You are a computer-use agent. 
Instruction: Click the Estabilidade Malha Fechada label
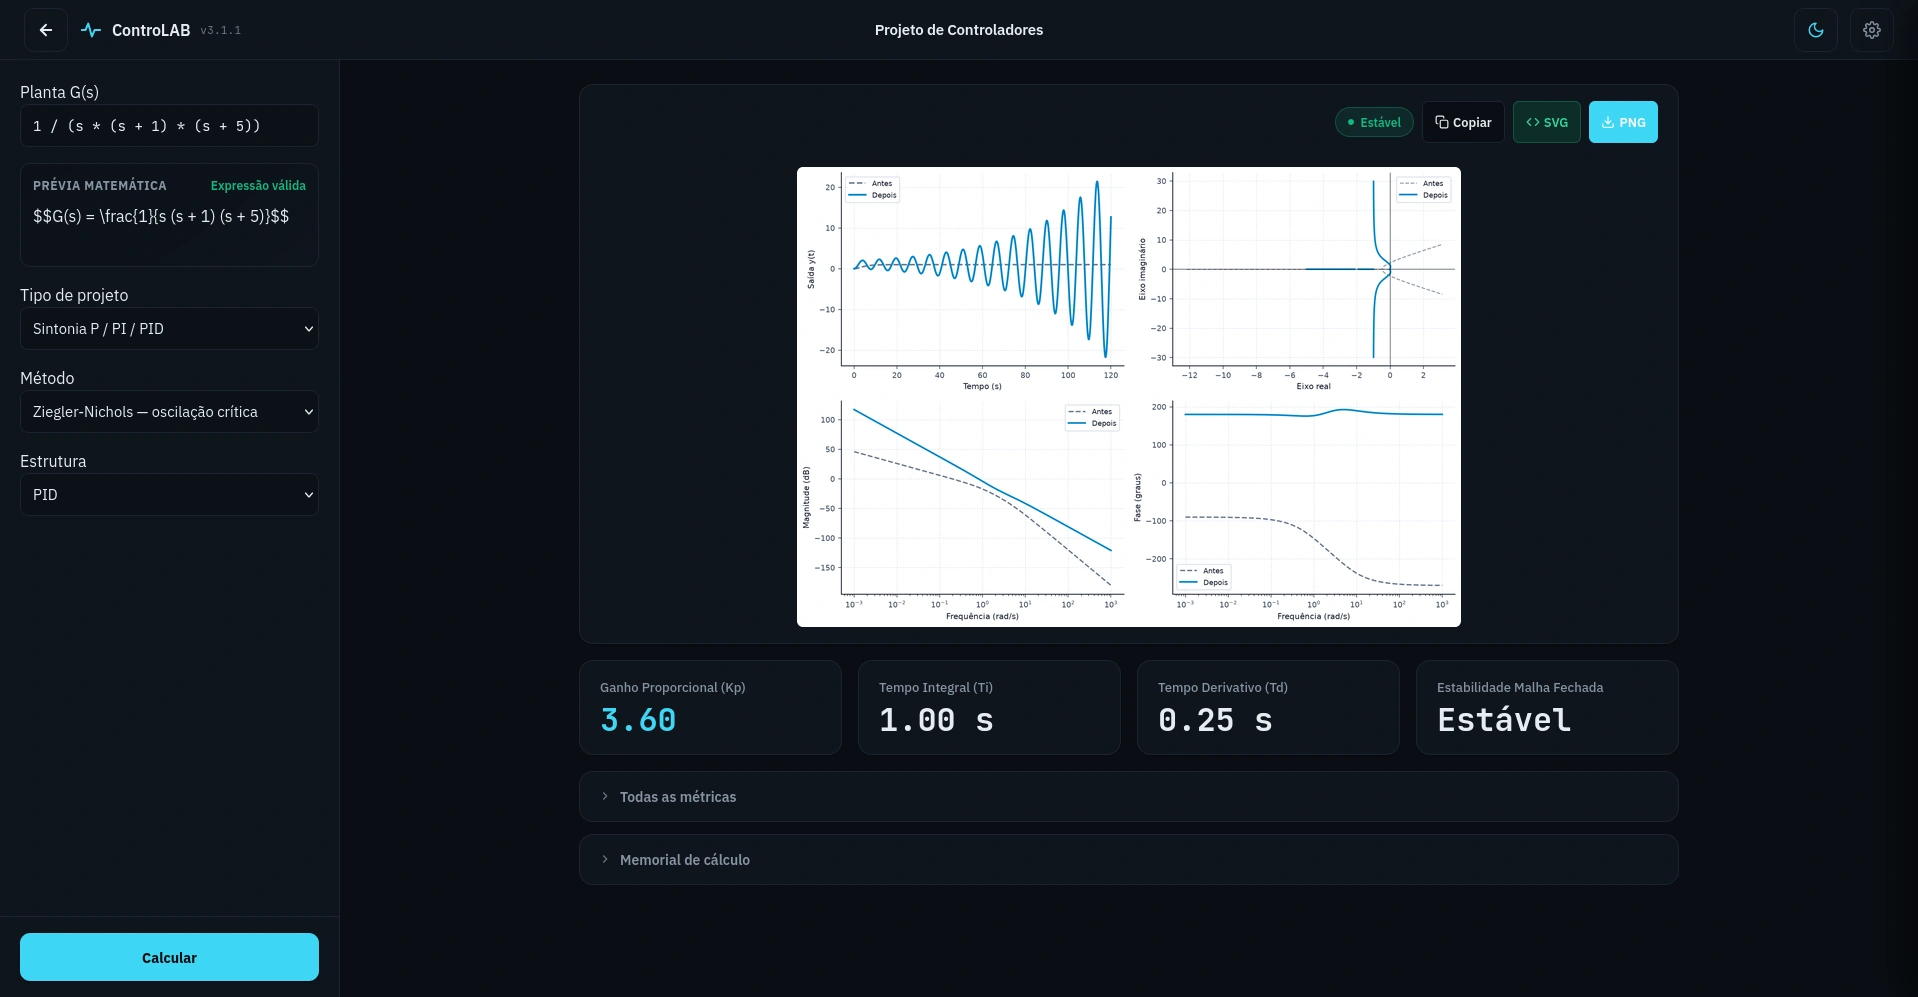[x=1520, y=687]
